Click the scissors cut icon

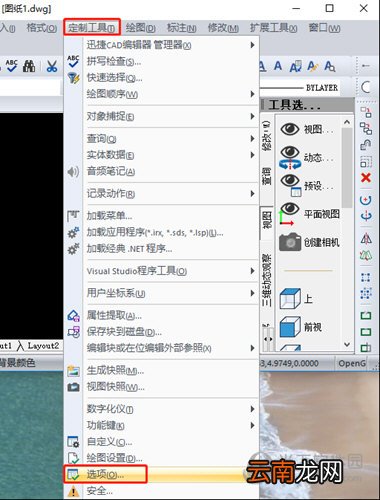[x=52, y=66]
